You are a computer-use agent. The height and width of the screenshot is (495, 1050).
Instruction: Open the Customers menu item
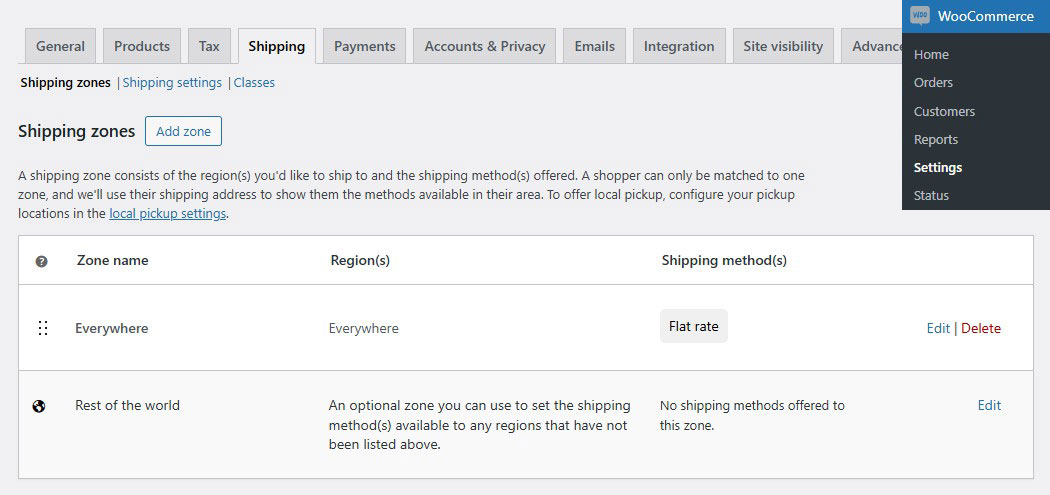coord(944,111)
